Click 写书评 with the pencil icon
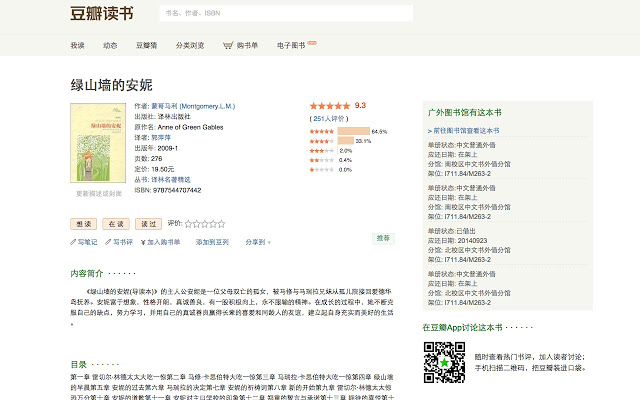This screenshot has width=640, height=400. click(119, 242)
